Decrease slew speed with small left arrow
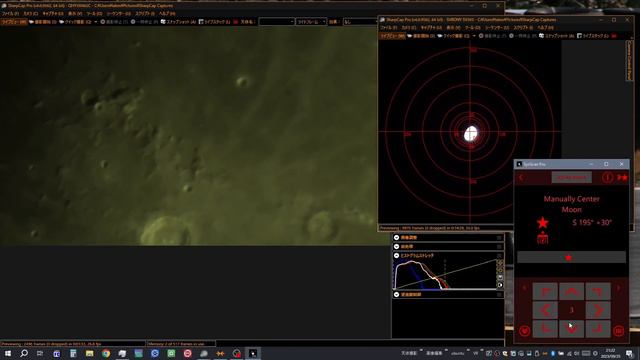The height and width of the screenshot is (360, 640). pyautogui.click(x=524, y=288)
